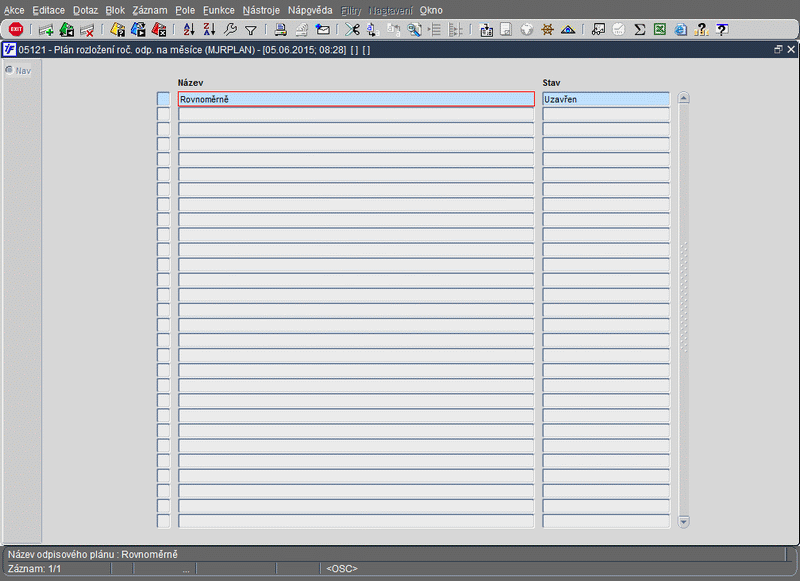800x581 pixels.
Task: Click the red folder cancel-query icon
Action: pyautogui.click(x=159, y=30)
